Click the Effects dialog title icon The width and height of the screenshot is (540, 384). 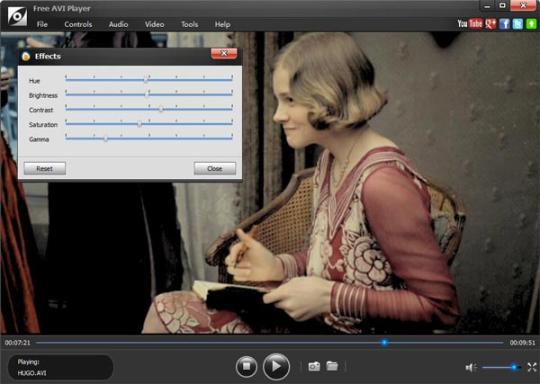26,56
